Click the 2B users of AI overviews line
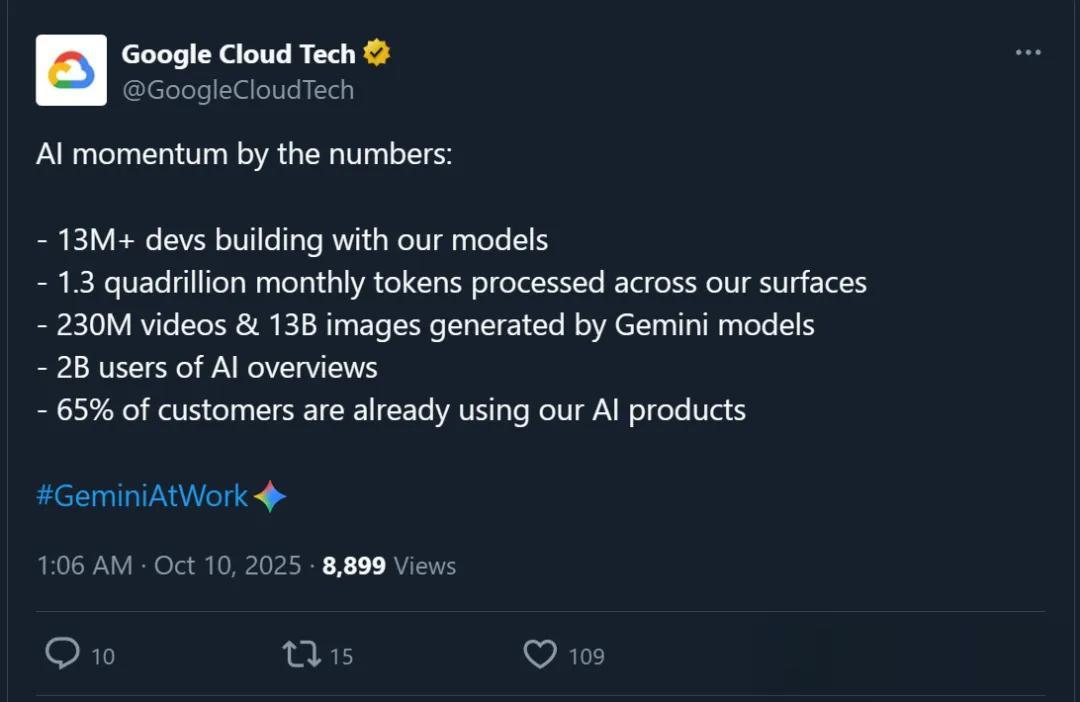Image resolution: width=1080 pixels, height=702 pixels. 207,367
